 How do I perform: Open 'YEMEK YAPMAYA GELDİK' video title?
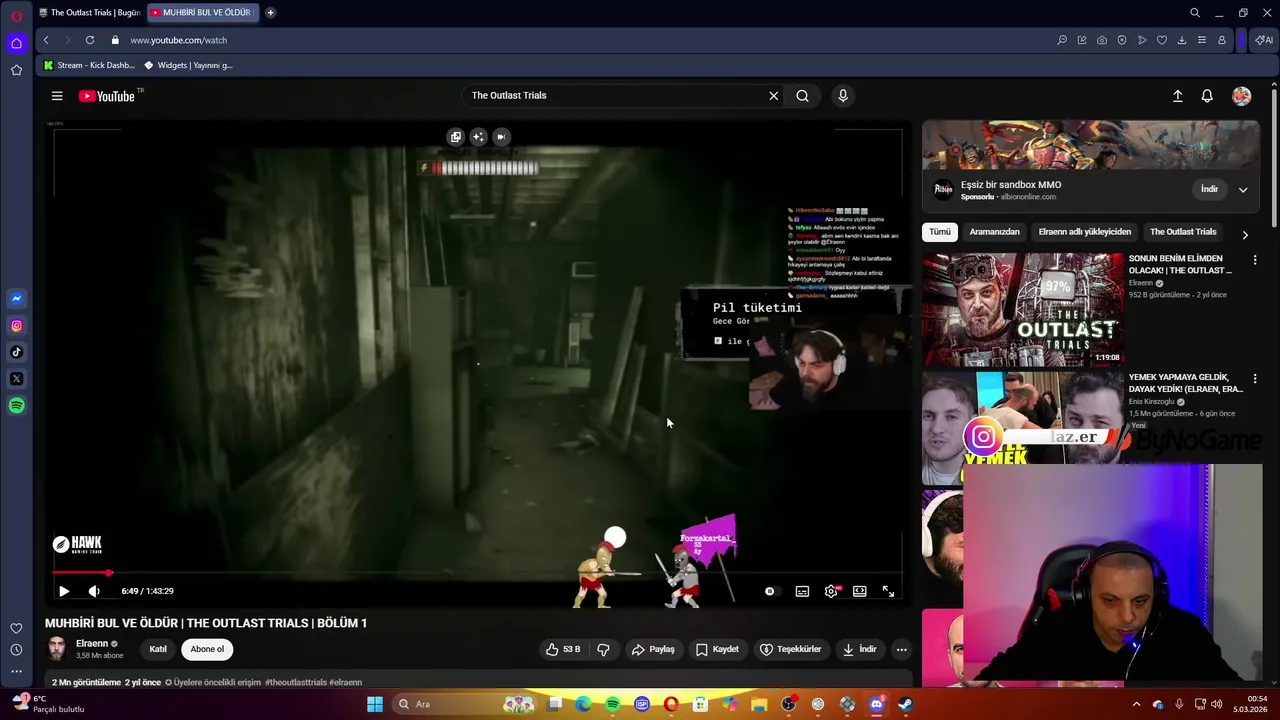[1185, 383]
